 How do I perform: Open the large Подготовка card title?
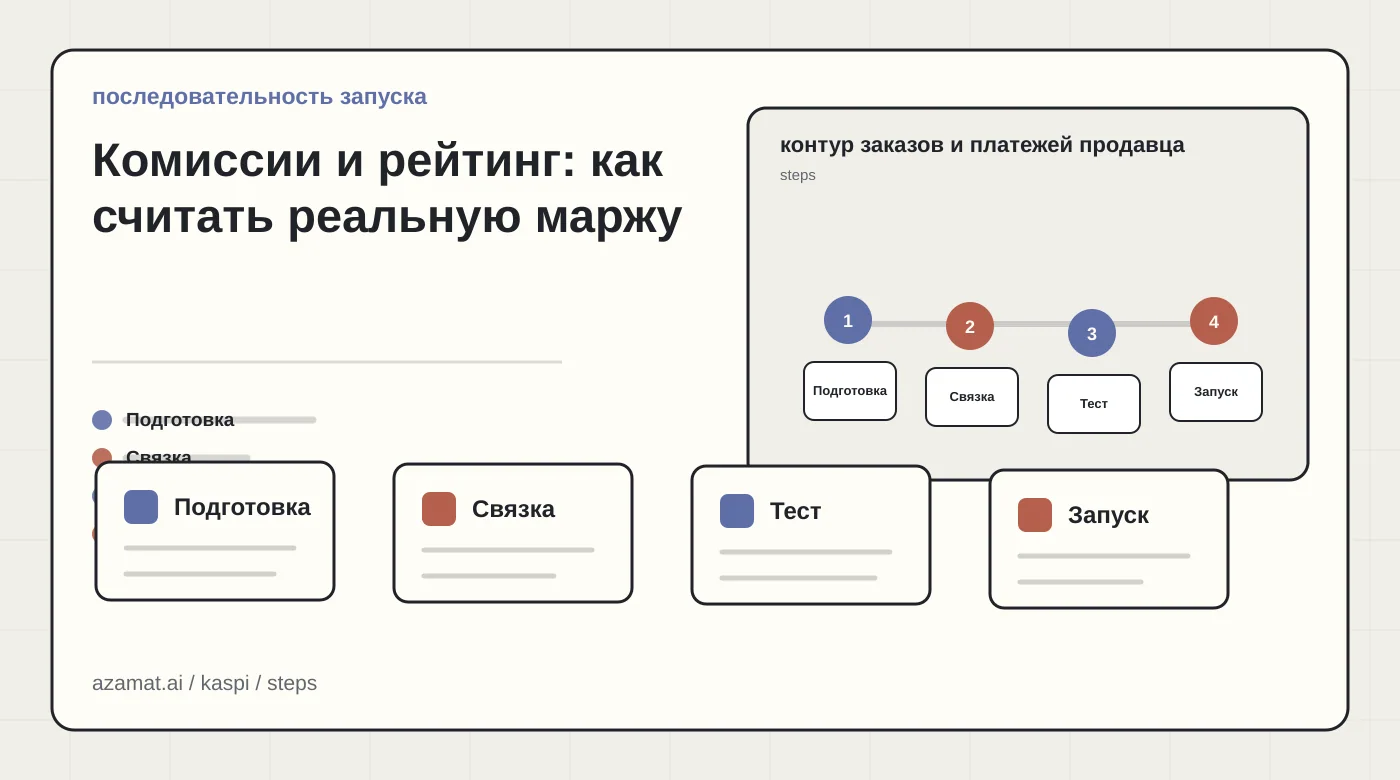point(242,507)
